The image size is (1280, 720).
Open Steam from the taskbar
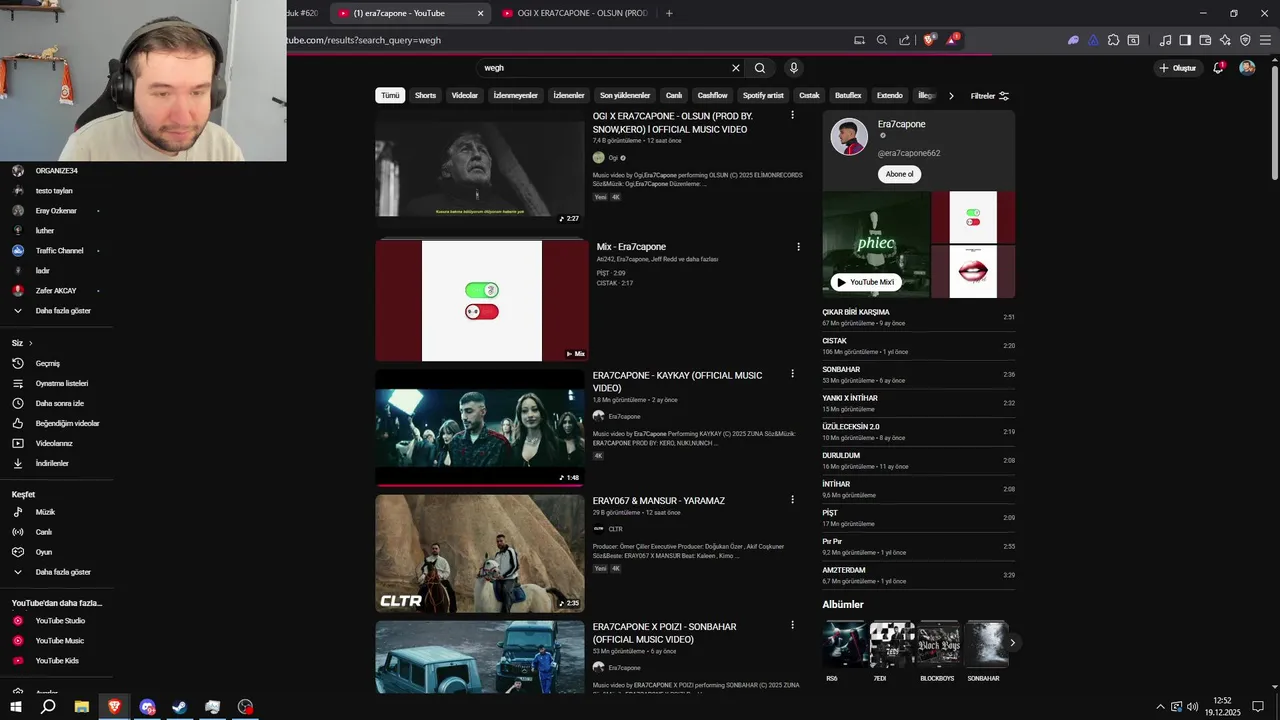point(180,707)
